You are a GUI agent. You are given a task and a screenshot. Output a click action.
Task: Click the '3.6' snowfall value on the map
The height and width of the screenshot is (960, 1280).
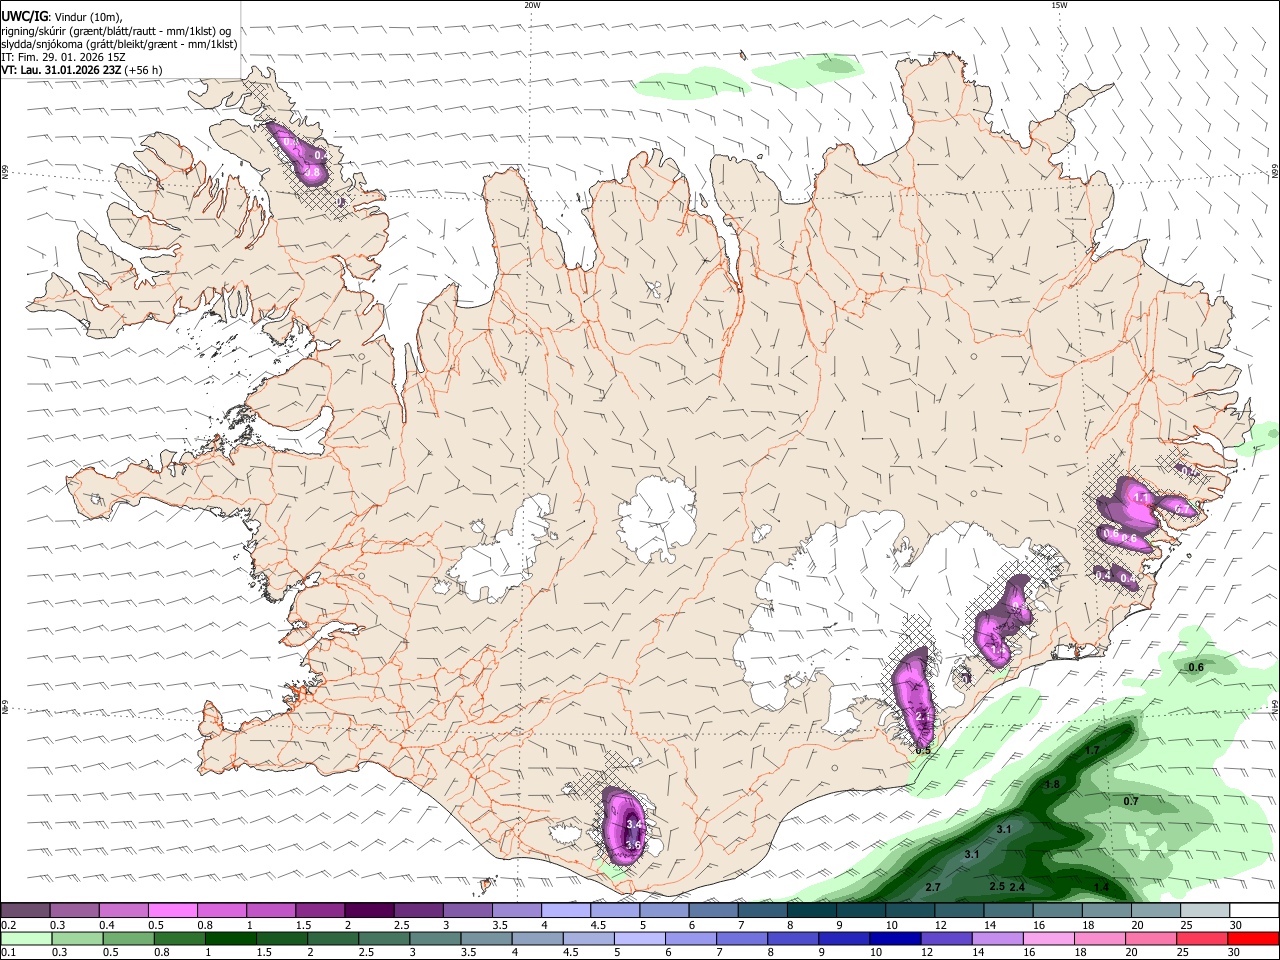pyautogui.click(x=632, y=845)
